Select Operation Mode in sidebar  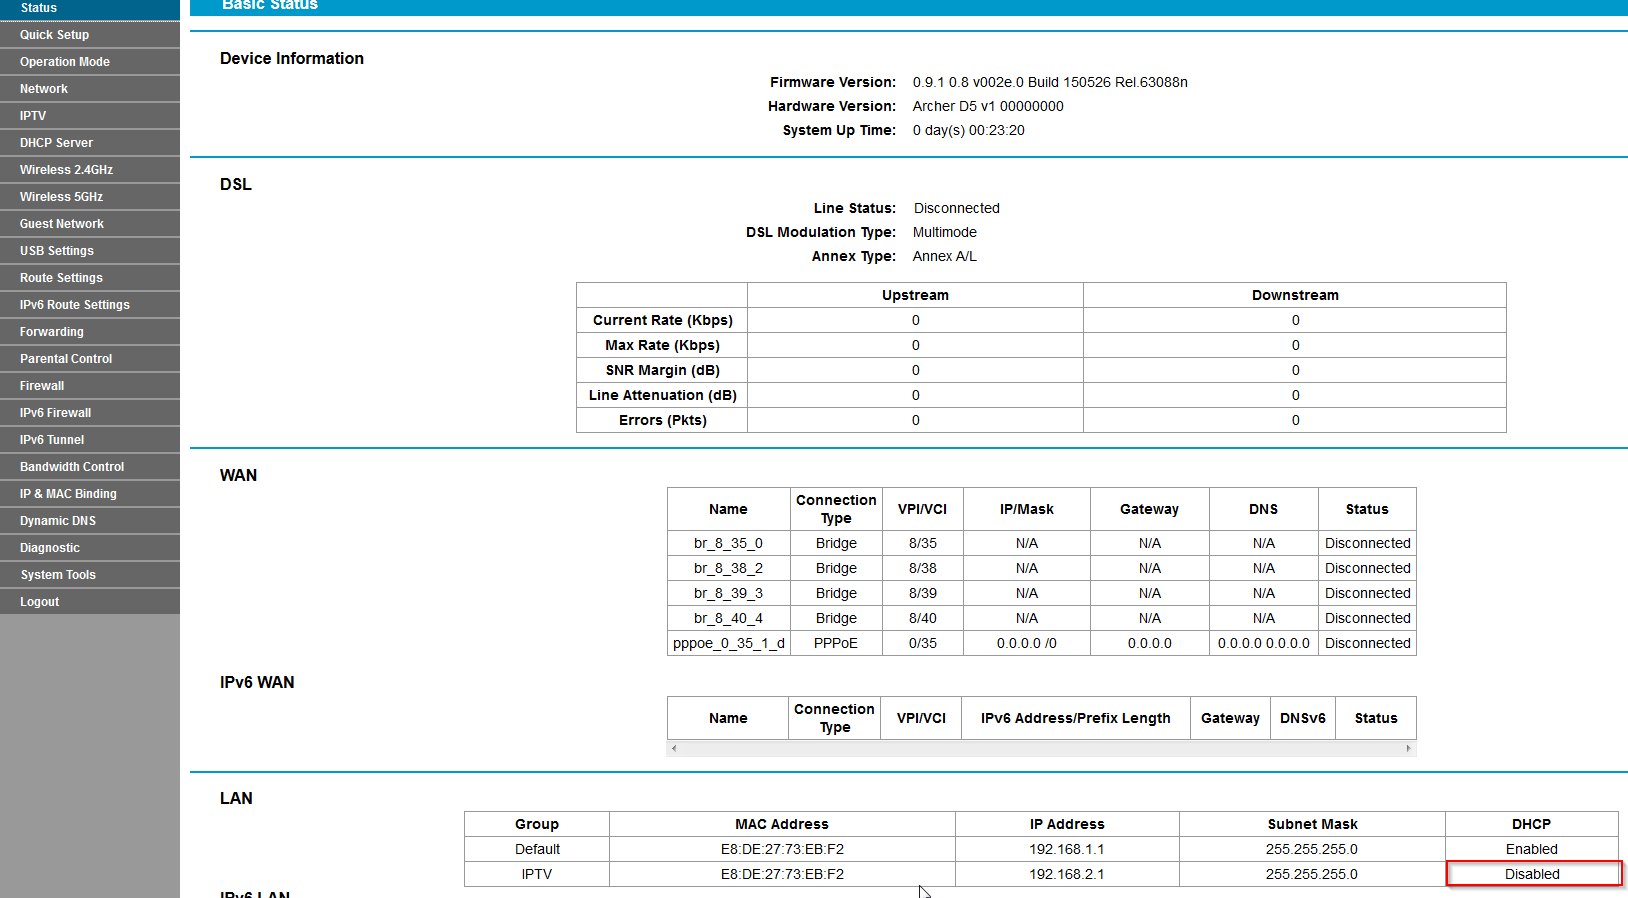(x=65, y=62)
